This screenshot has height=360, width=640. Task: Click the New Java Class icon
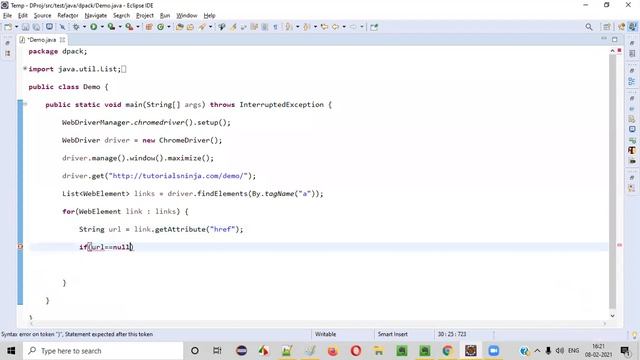click(x=160, y=27)
